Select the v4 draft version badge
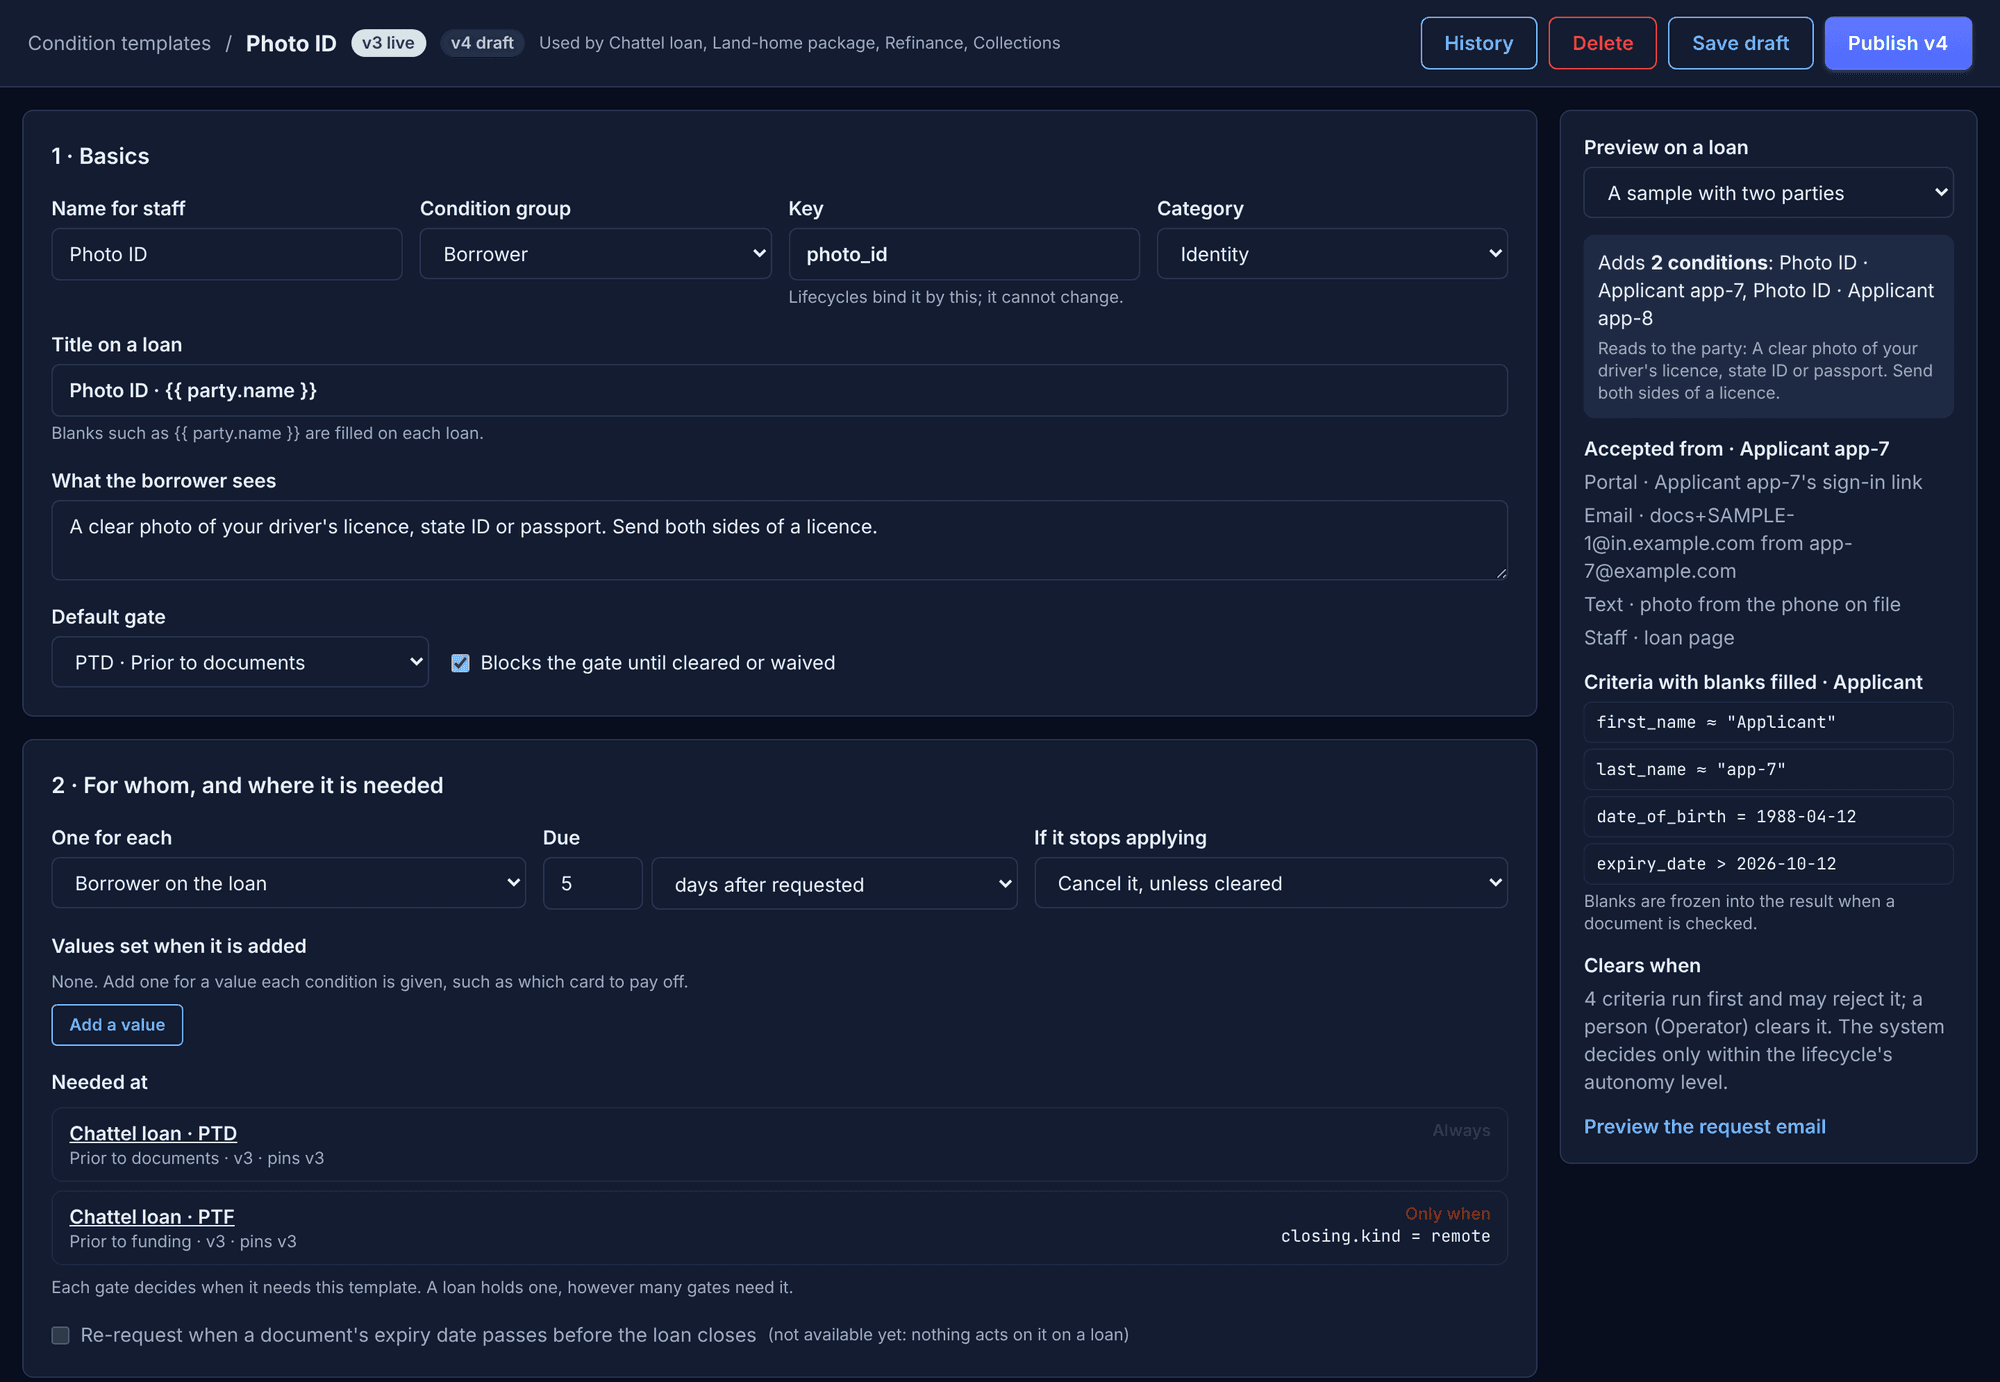This screenshot has width=2000, height=1382. (482, 43)
